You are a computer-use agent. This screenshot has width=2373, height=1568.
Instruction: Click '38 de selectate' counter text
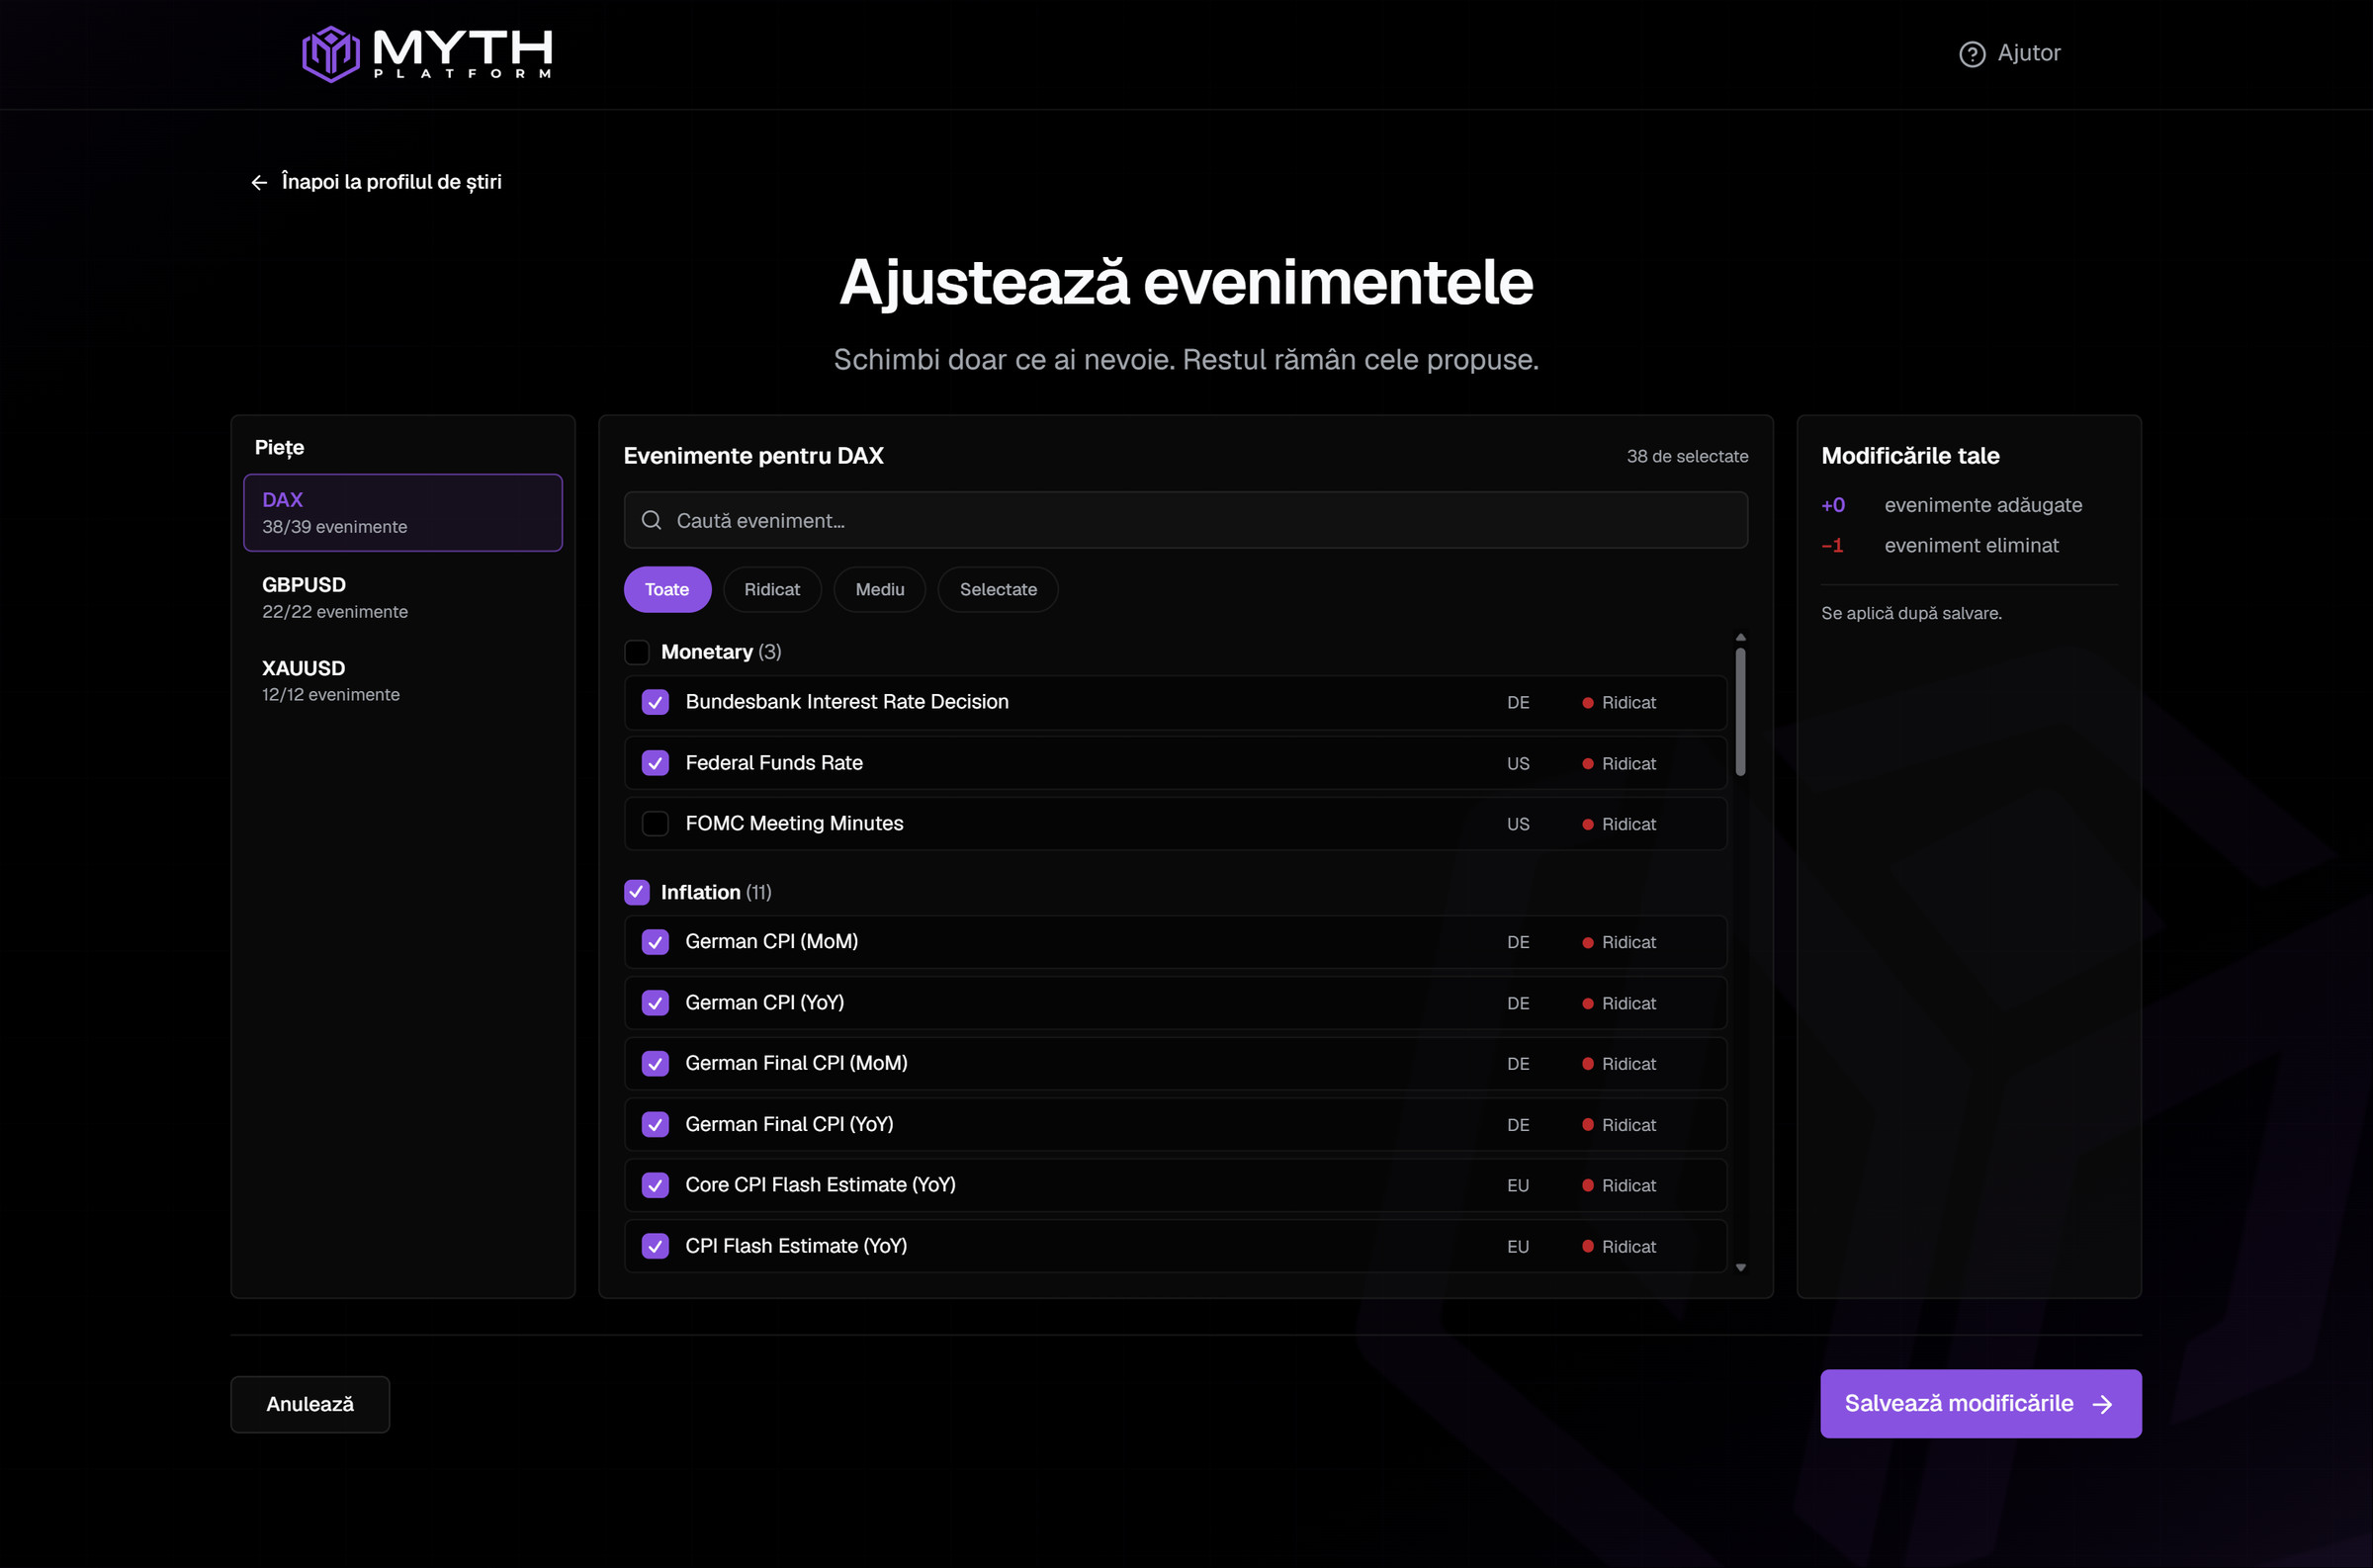[1687, 456]
